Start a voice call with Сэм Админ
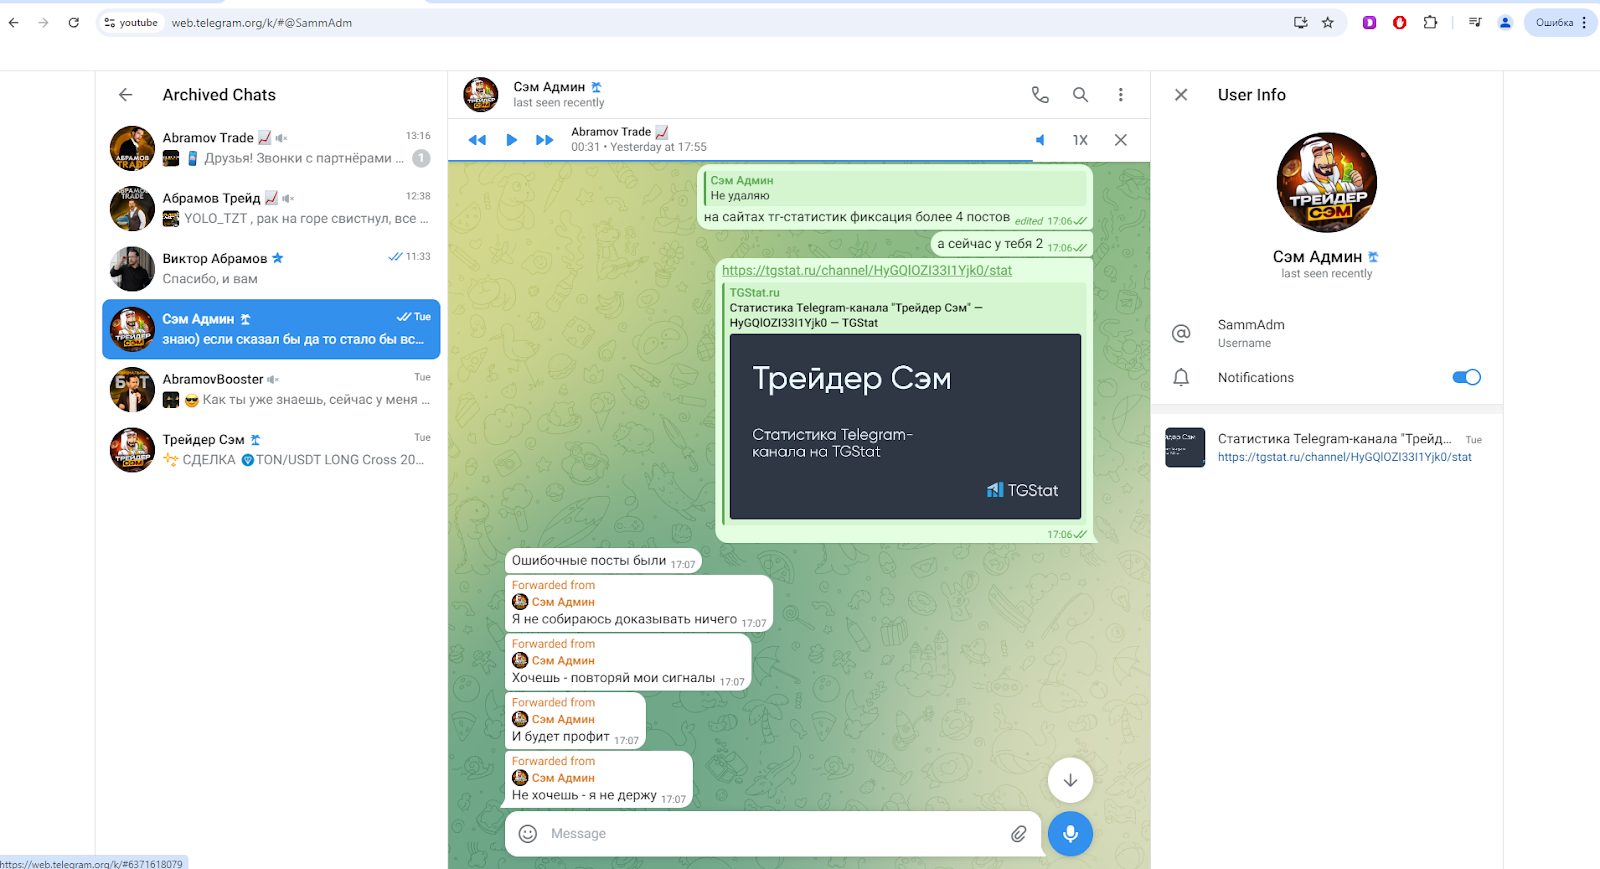The image size is (1600, 869). (1040, 95)
